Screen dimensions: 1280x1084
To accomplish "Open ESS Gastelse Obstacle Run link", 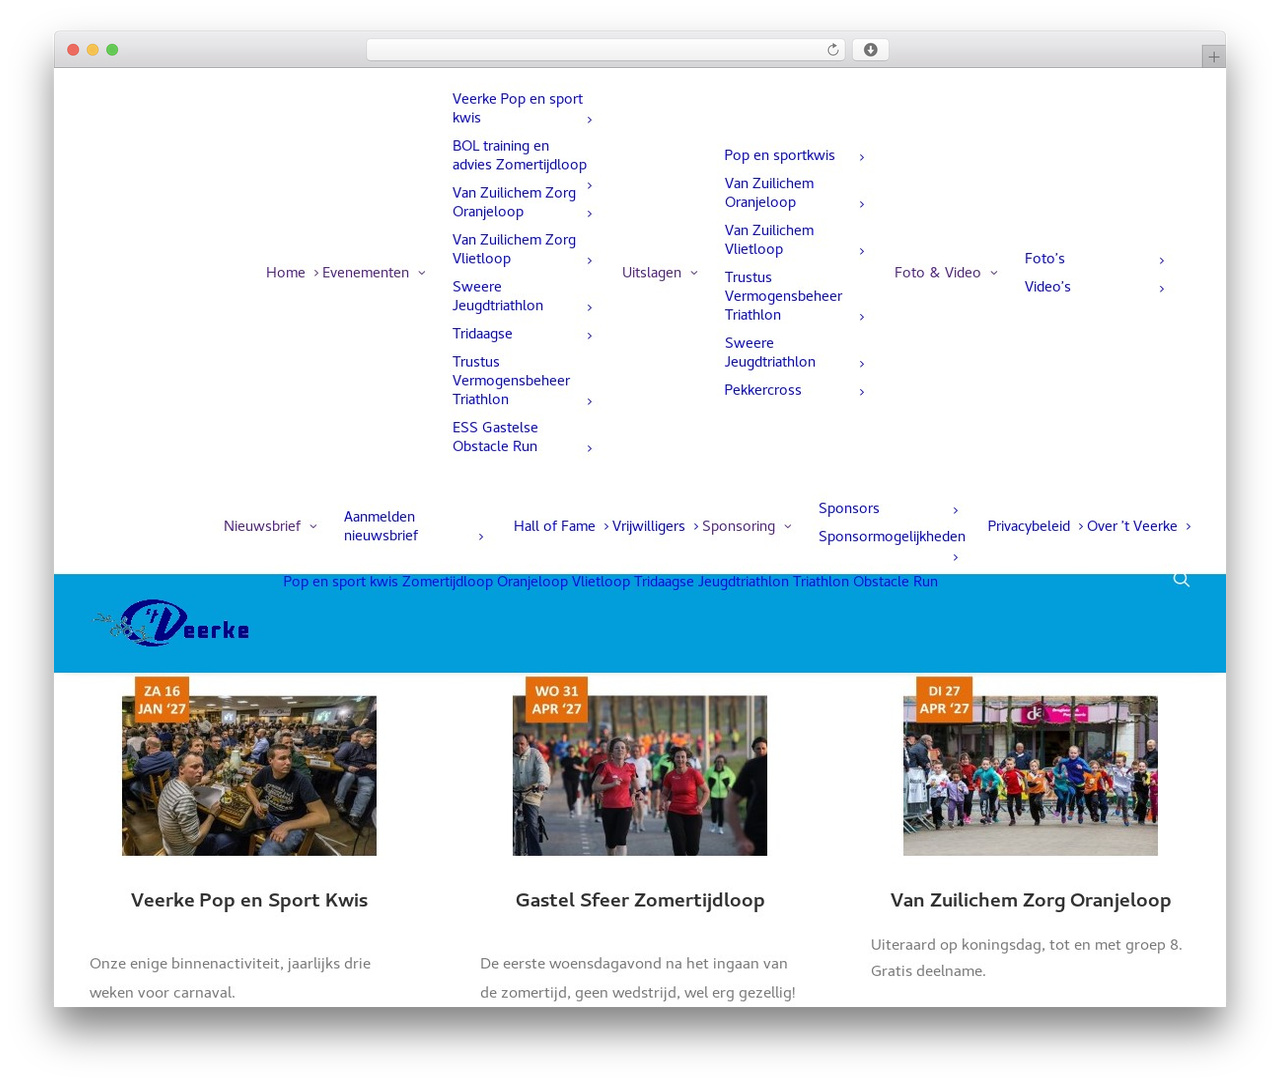I will tap(495, 437).
